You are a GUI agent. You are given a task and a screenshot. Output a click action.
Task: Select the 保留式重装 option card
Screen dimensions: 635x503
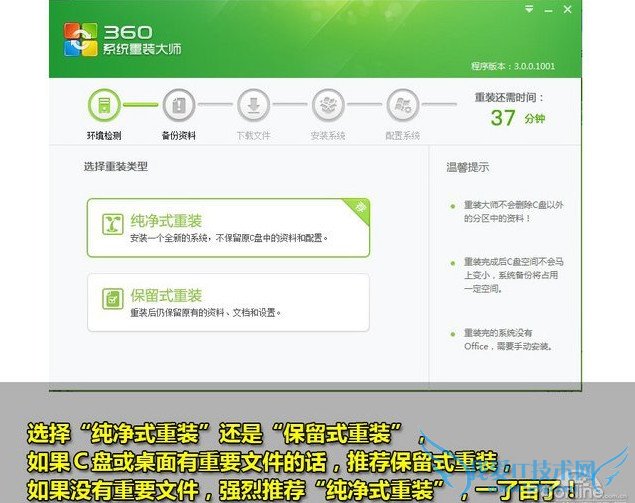pos(228,303)
